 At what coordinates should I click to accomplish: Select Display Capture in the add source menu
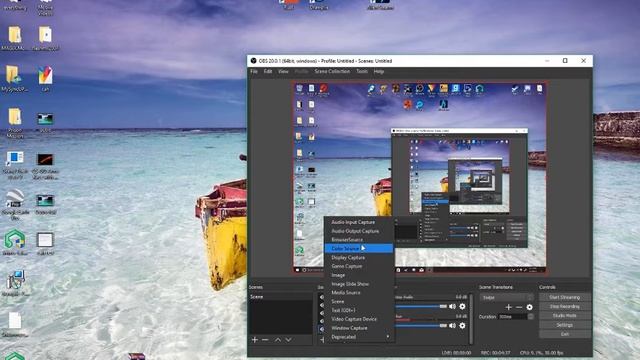(359, 258)
